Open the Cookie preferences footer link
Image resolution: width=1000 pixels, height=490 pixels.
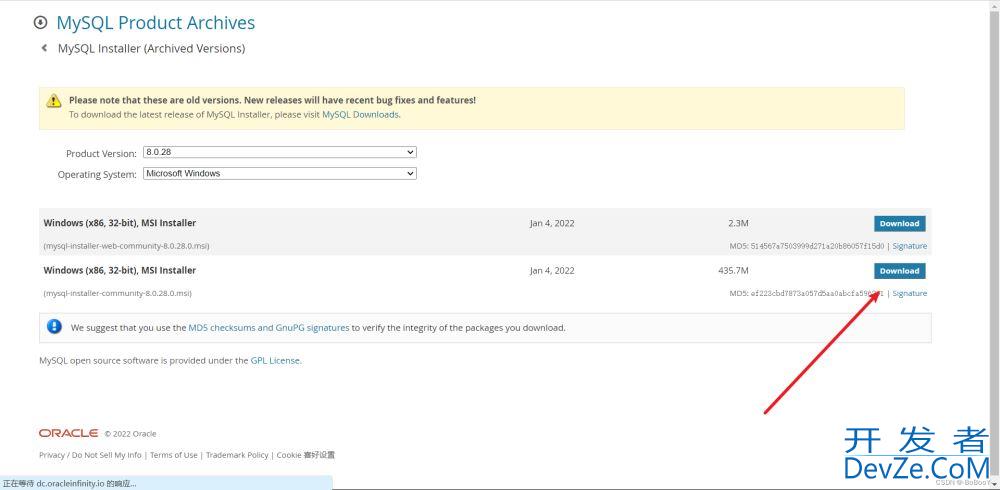[305, 455]
